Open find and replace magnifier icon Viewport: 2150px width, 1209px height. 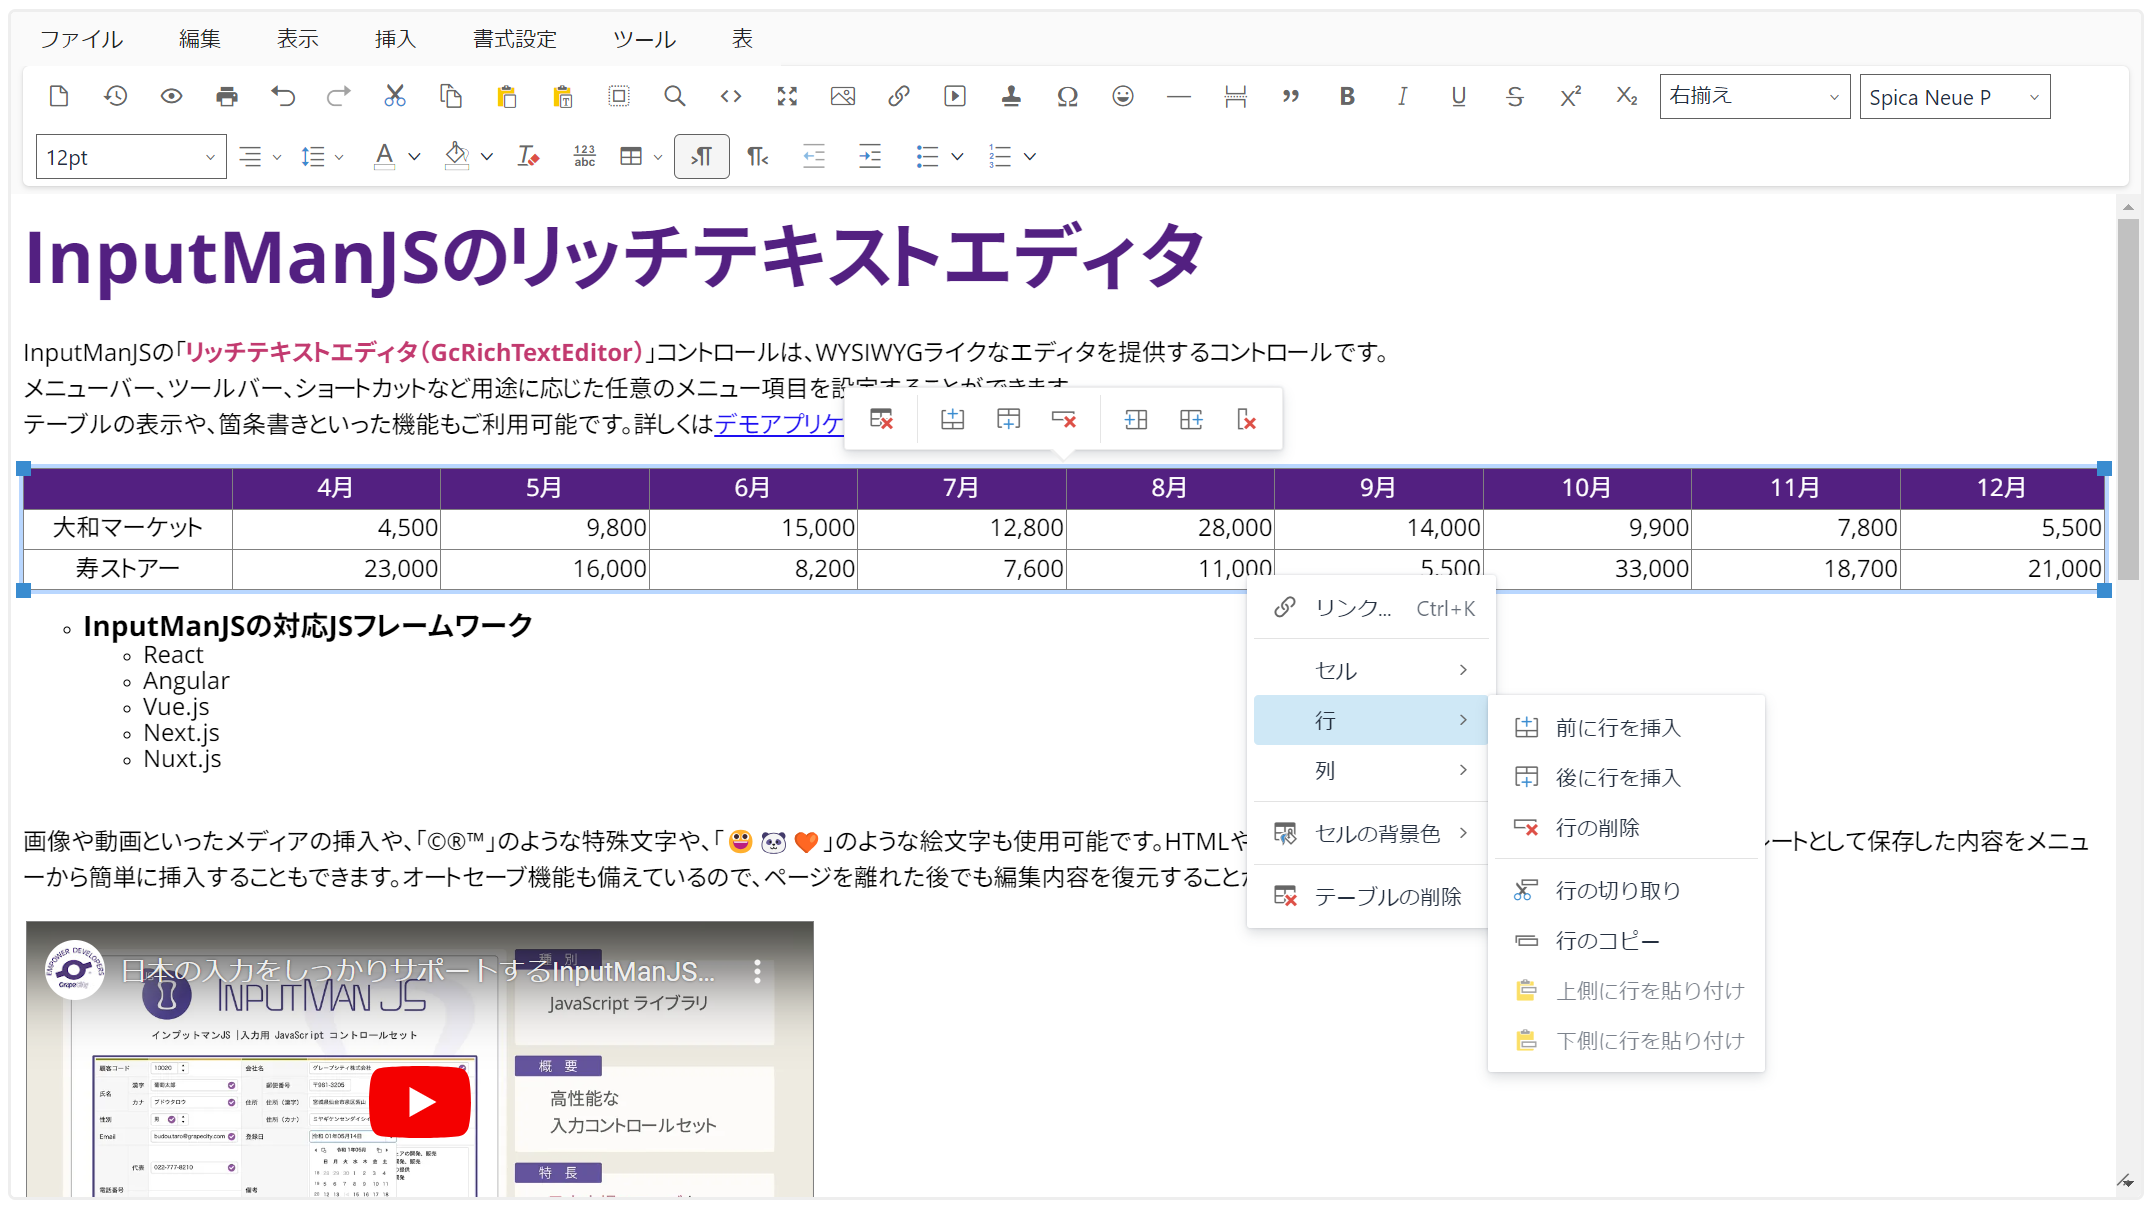coord(675,96)
